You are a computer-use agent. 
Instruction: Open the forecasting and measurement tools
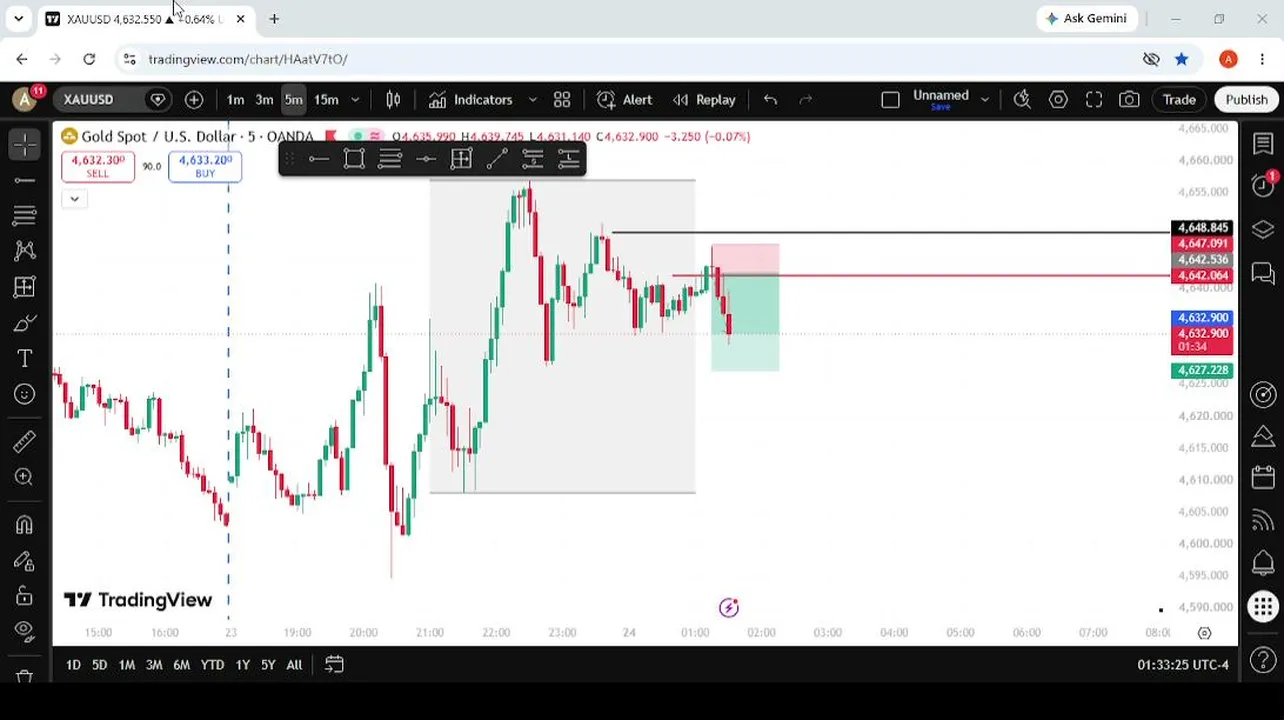(x=25, y=287)
